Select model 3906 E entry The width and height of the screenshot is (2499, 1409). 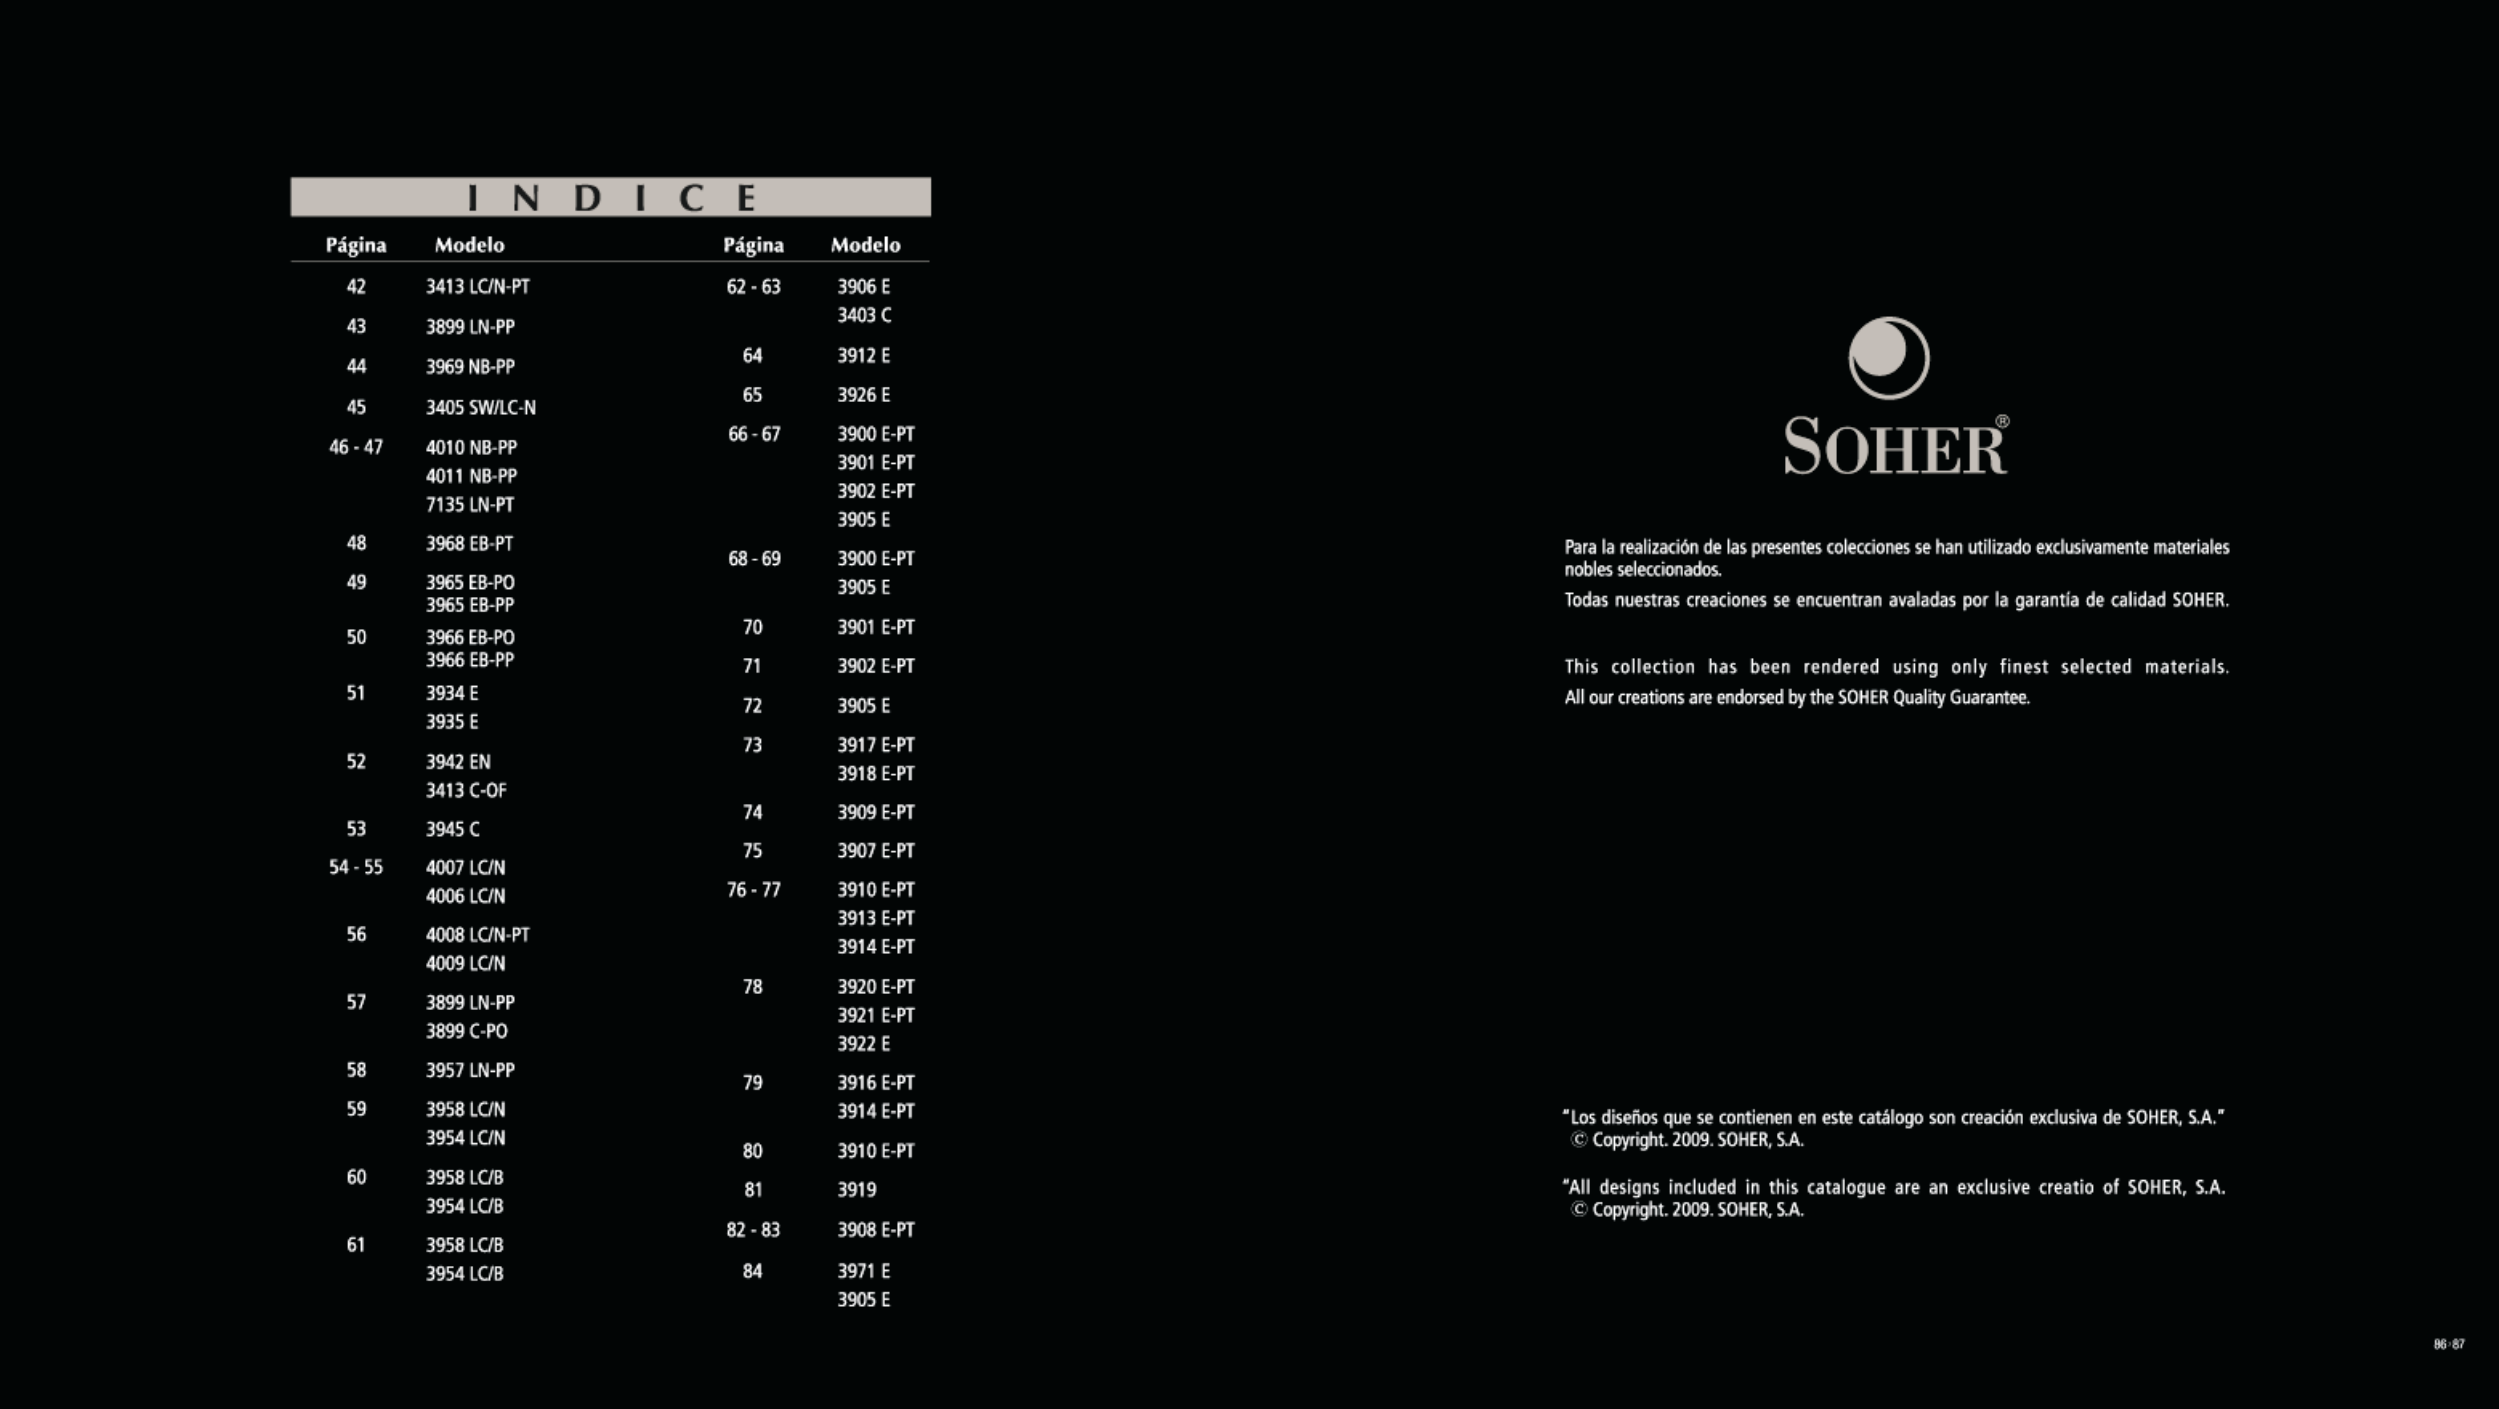[x=863, y=287]
